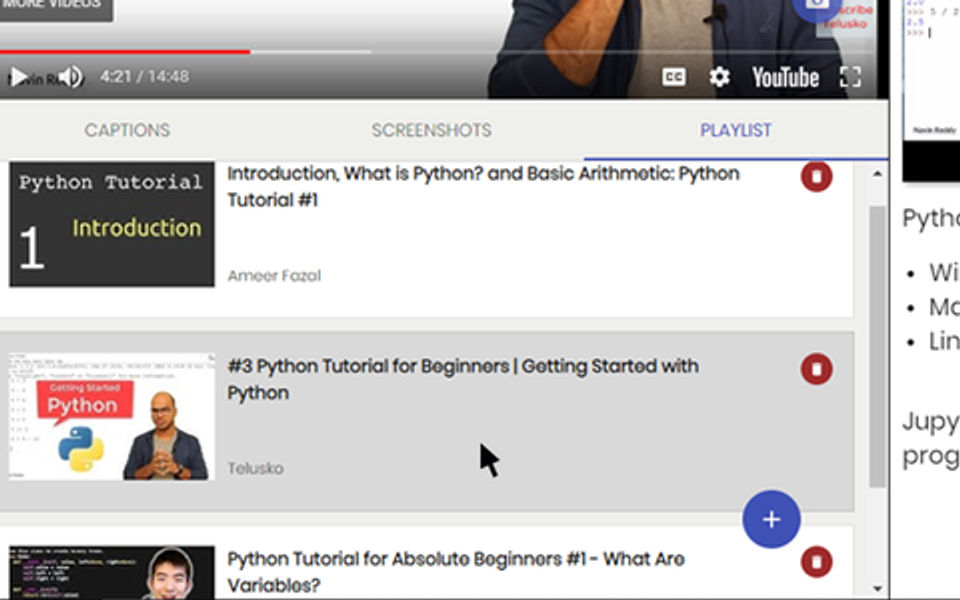Click the playlist scrollbar up arrow
The height and width of the screenshot is (600, 960).
[x=877, y=174]
